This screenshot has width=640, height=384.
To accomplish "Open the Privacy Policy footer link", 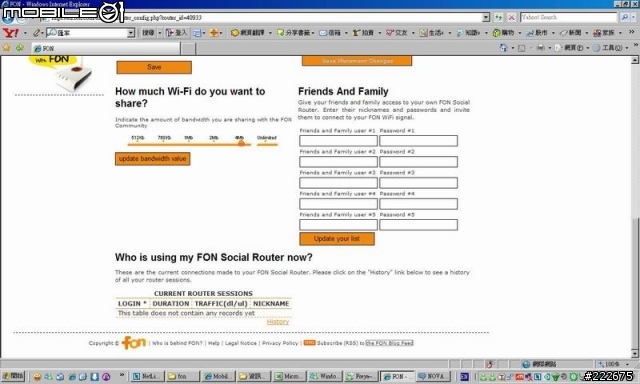I will click(x=280, y=343).
